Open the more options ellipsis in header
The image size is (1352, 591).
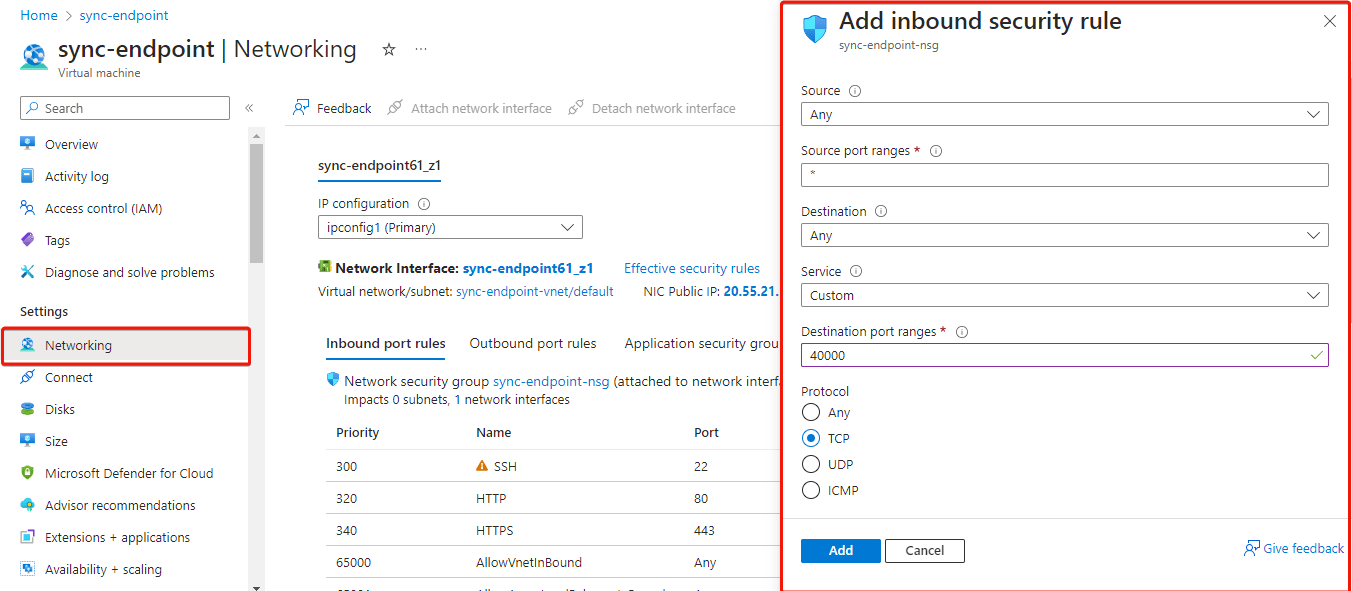421,49
